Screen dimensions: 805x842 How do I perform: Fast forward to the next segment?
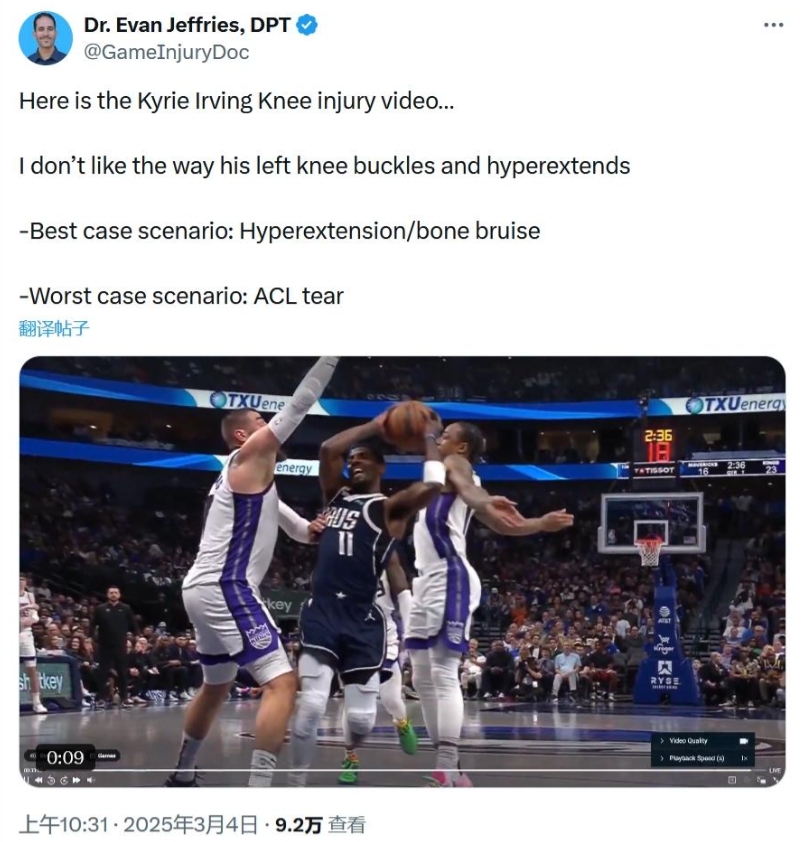(x=76, y=779)
